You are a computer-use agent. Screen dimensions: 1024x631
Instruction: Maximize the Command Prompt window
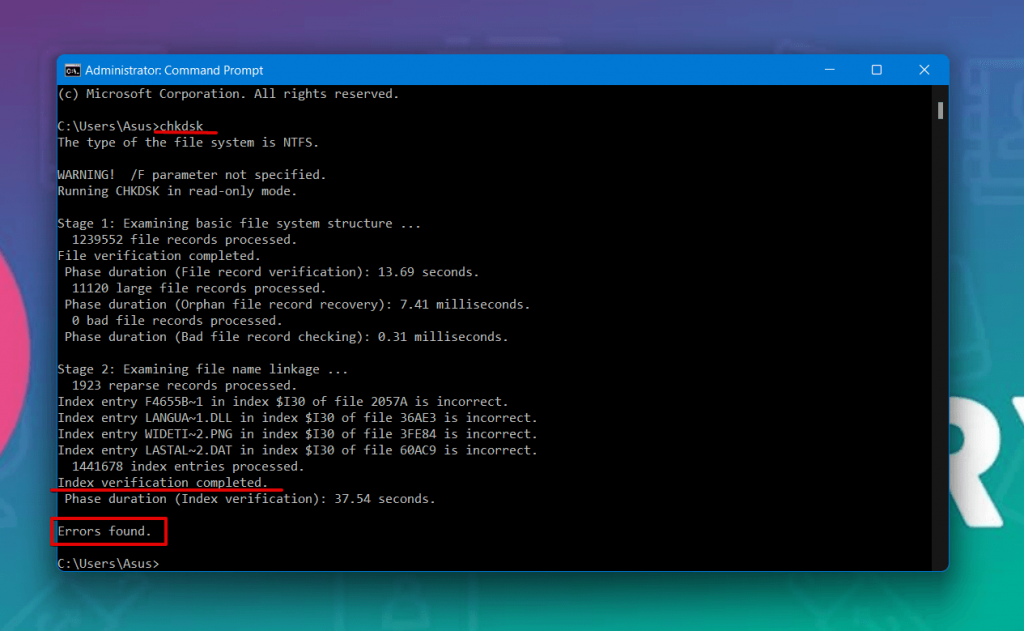pyautogui.click(x=876, y=70)
